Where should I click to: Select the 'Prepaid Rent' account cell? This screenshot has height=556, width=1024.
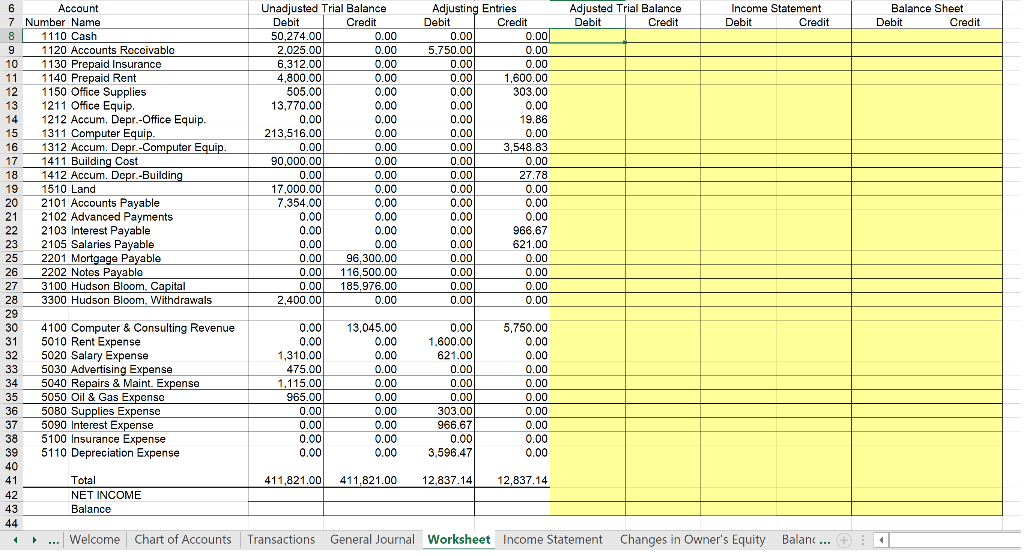coord(104,78)
